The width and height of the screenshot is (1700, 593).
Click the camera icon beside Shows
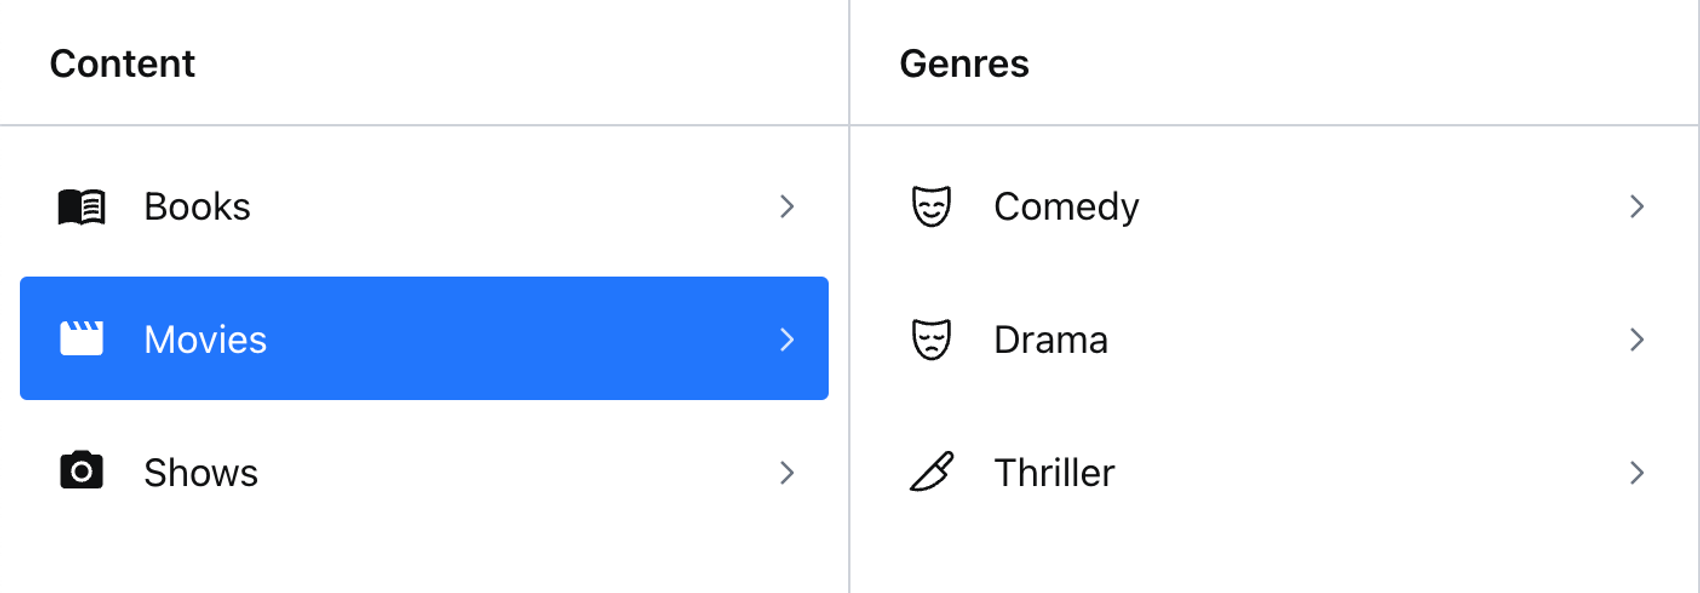(x=81, y=471)
